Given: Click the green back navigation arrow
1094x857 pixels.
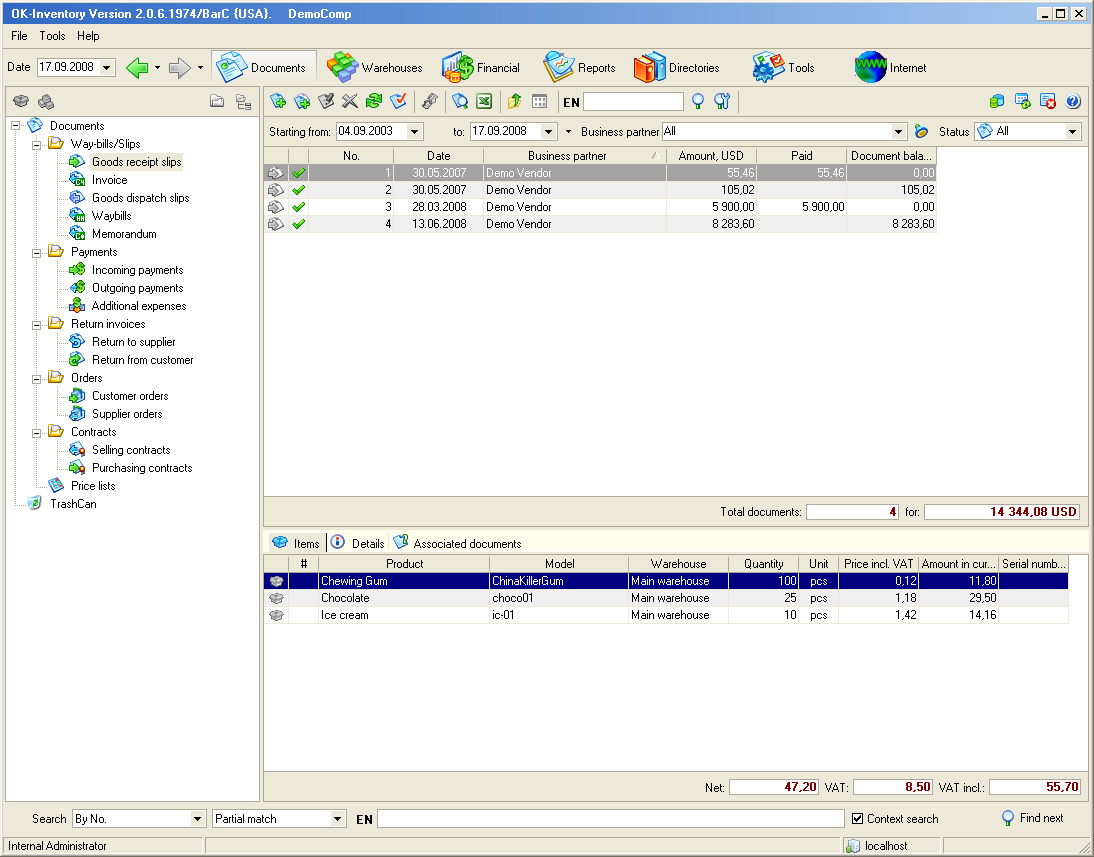Looking at the screenshot, I should pos(137,68).
